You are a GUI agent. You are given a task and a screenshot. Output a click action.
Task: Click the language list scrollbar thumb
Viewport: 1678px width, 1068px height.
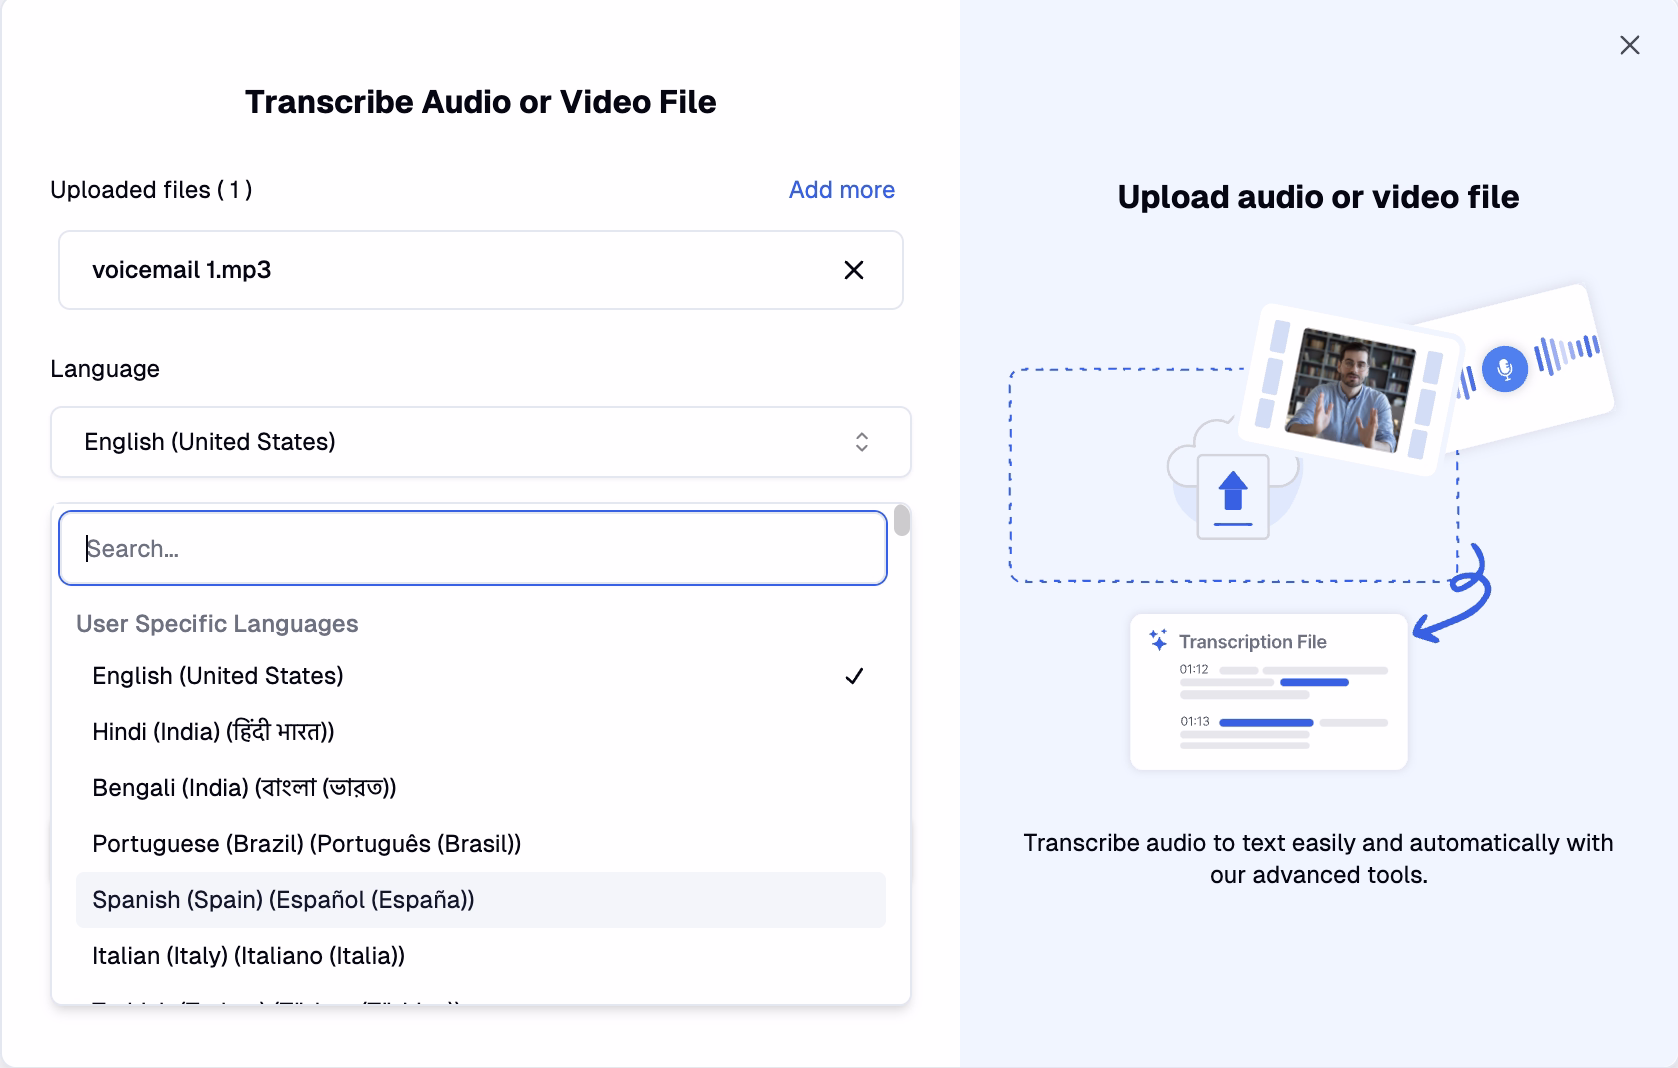pos(902,520)
